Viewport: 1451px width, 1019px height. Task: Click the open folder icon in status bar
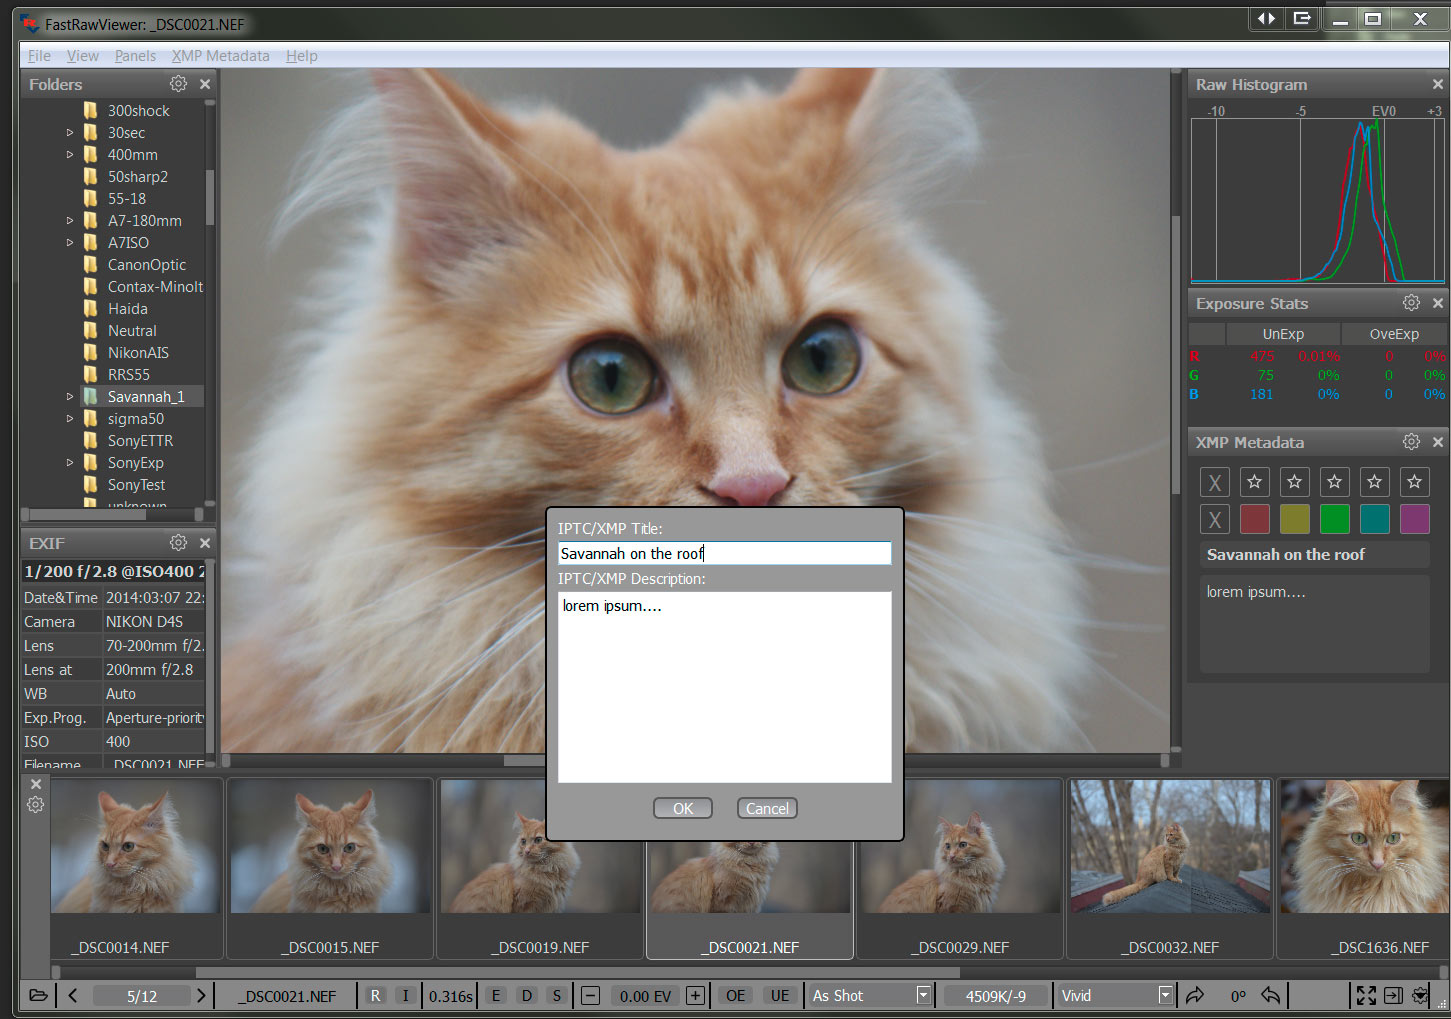38,995
